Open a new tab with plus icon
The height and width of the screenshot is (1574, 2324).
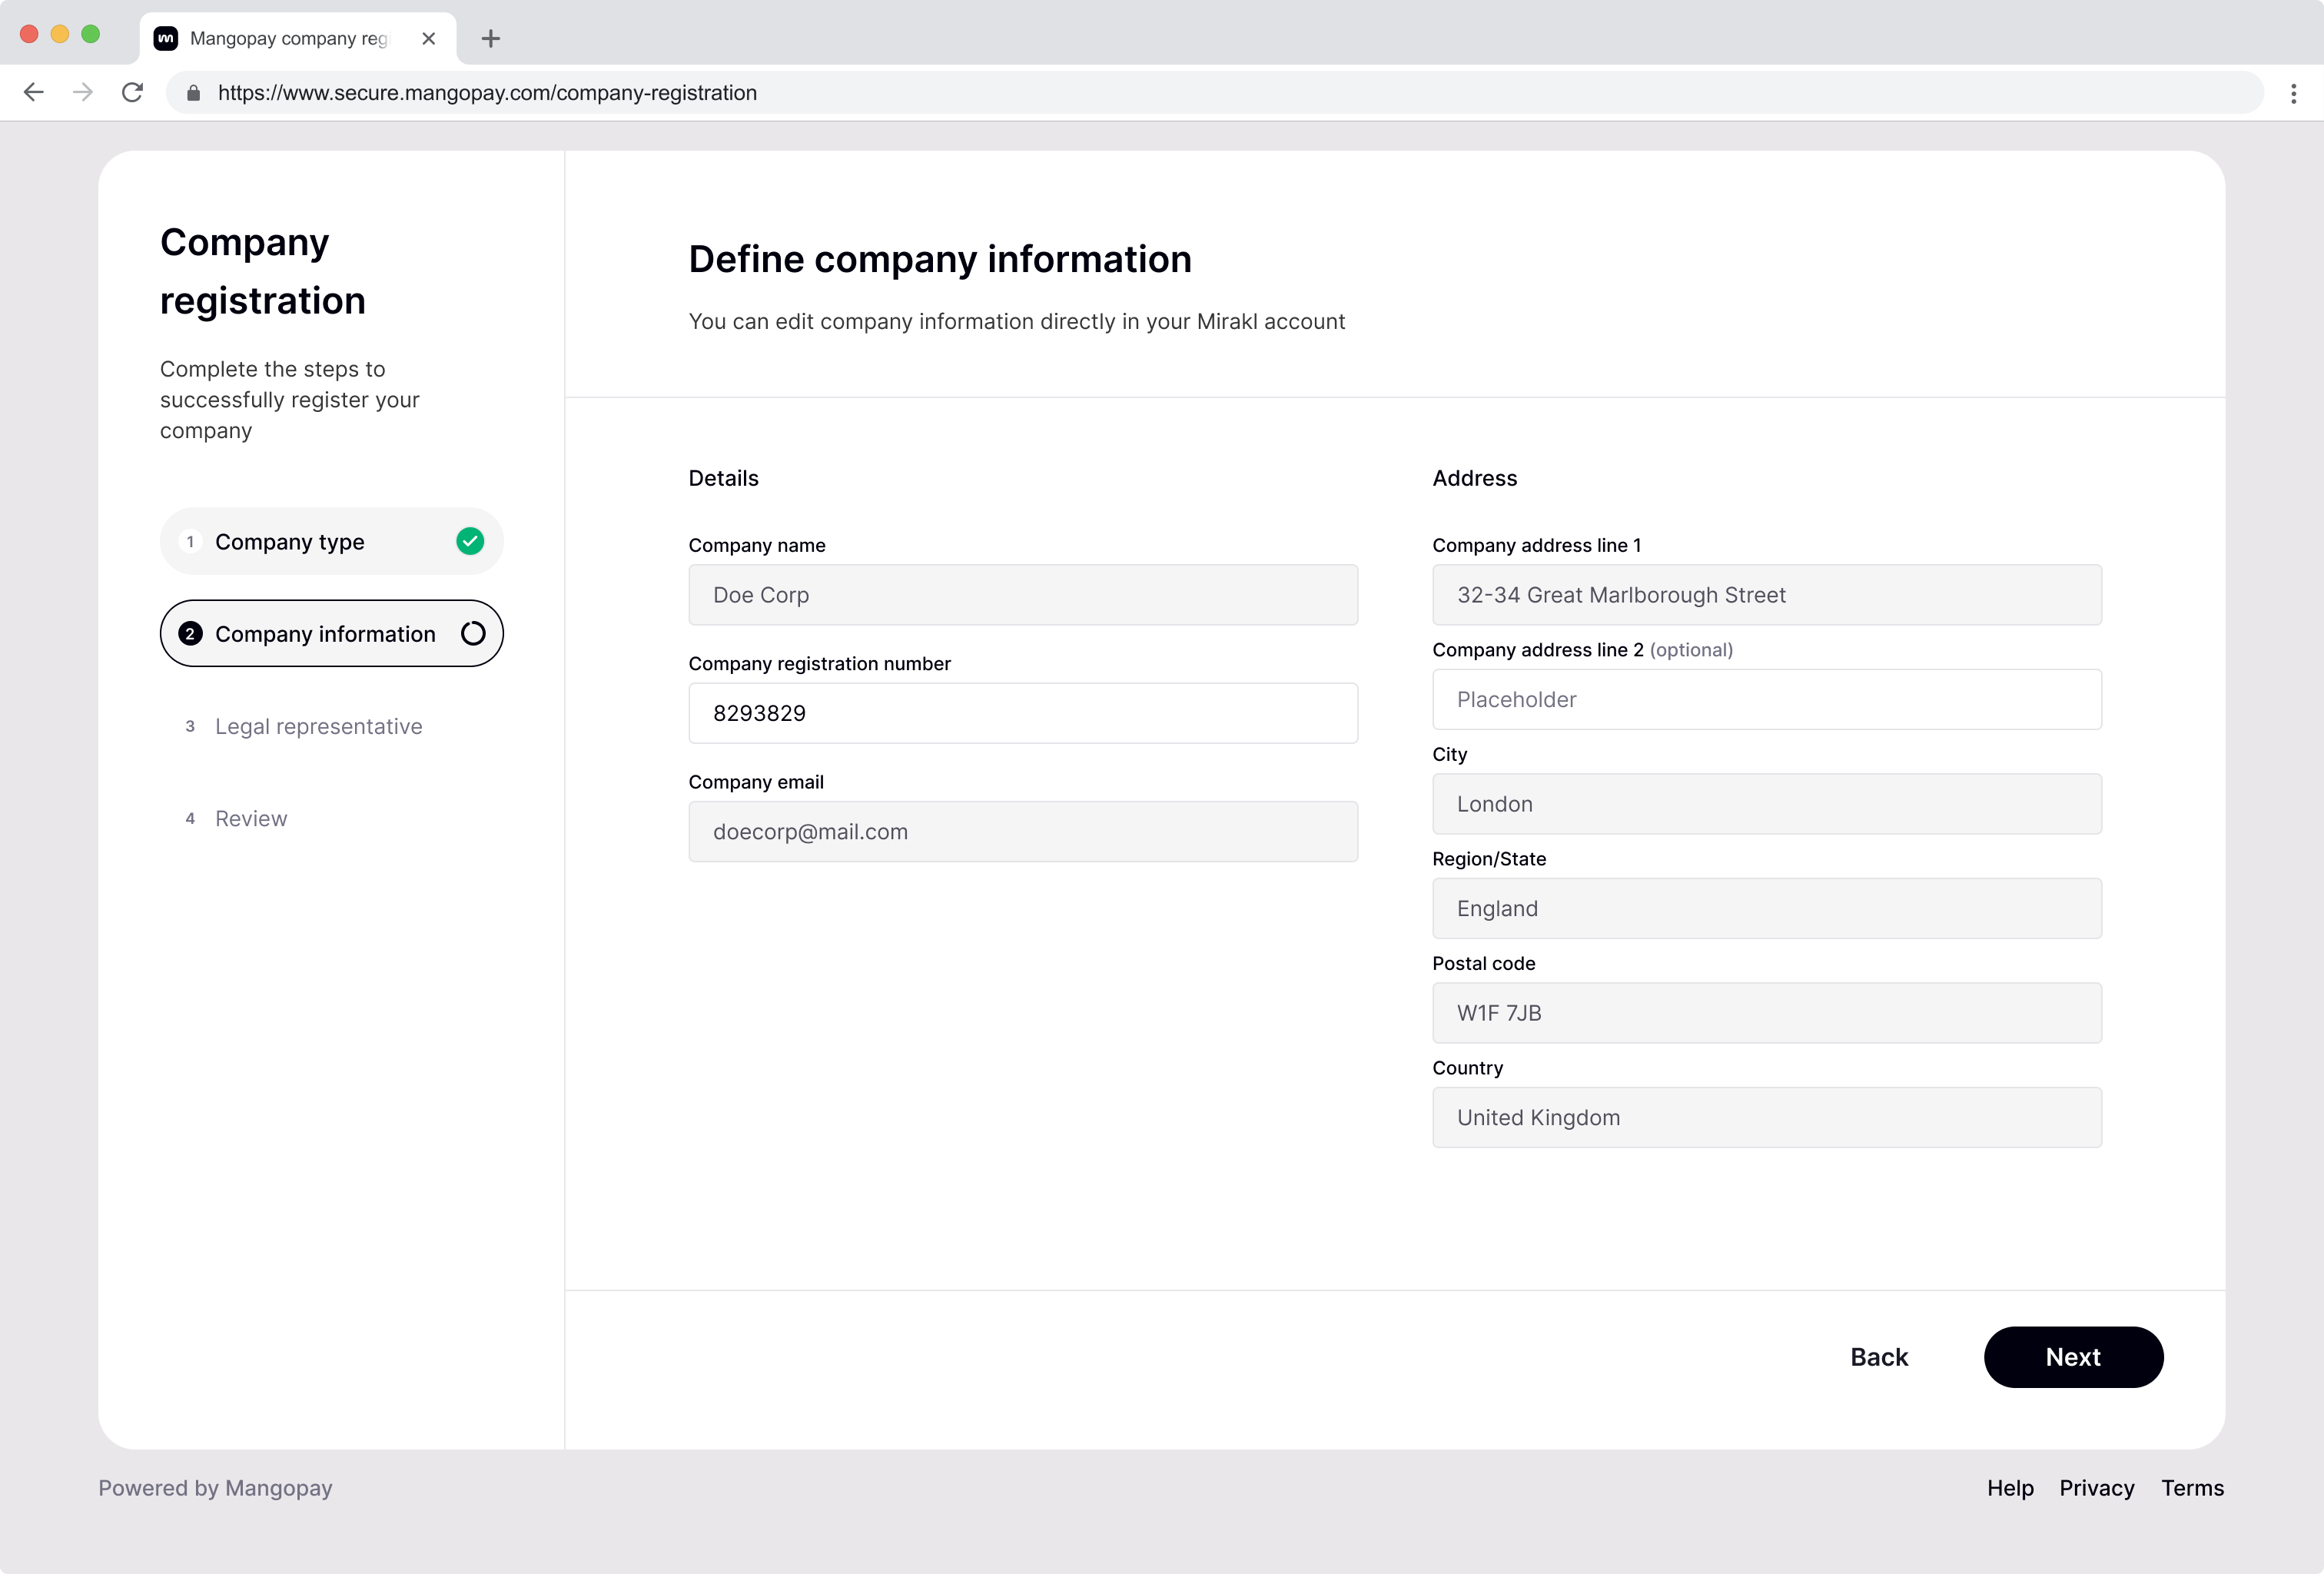tap(490, 39)
